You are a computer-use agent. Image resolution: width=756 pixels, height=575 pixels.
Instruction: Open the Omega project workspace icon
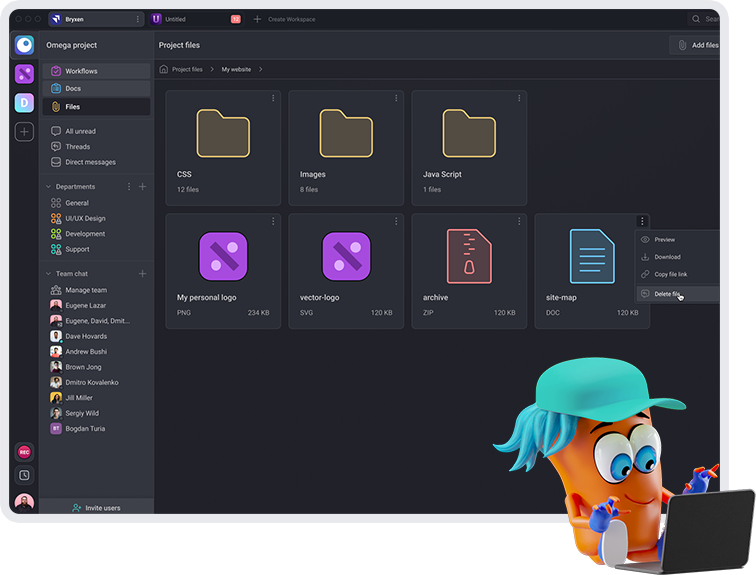[x=24, y=45]
